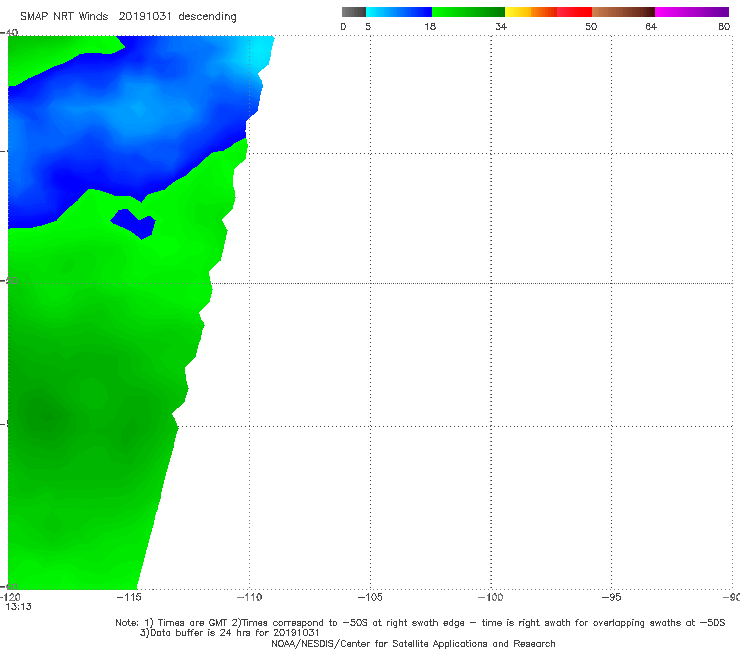
Task: Click the gray 0-5 color bar segment
Action: [x=354, y=12]
